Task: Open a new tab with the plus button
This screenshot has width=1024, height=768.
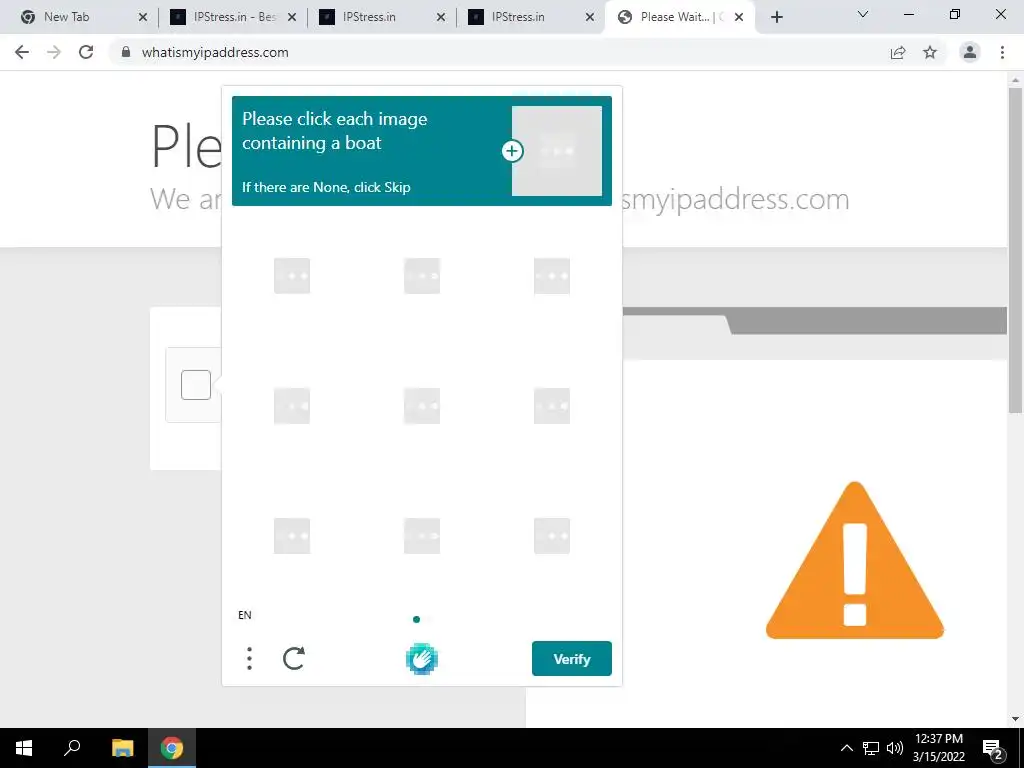Action: pyautogui.click(x=776, y=17)
